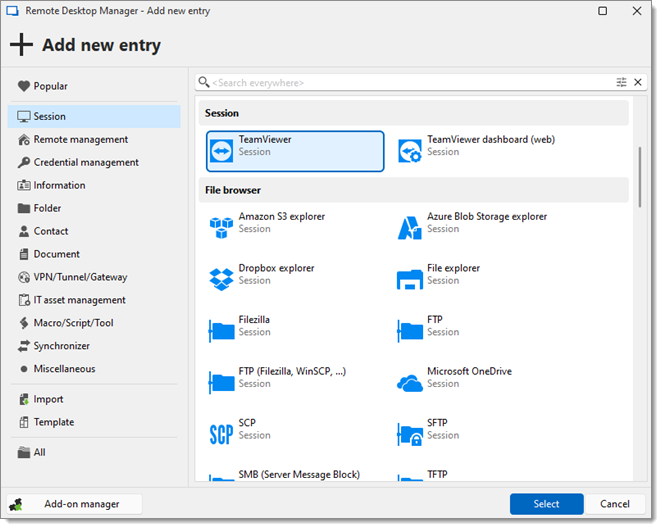The height and width of the screenshot is (529, 662).
Task: Click the Macro/Script/Tool lightning icon
Action: [x=24, y=323]
